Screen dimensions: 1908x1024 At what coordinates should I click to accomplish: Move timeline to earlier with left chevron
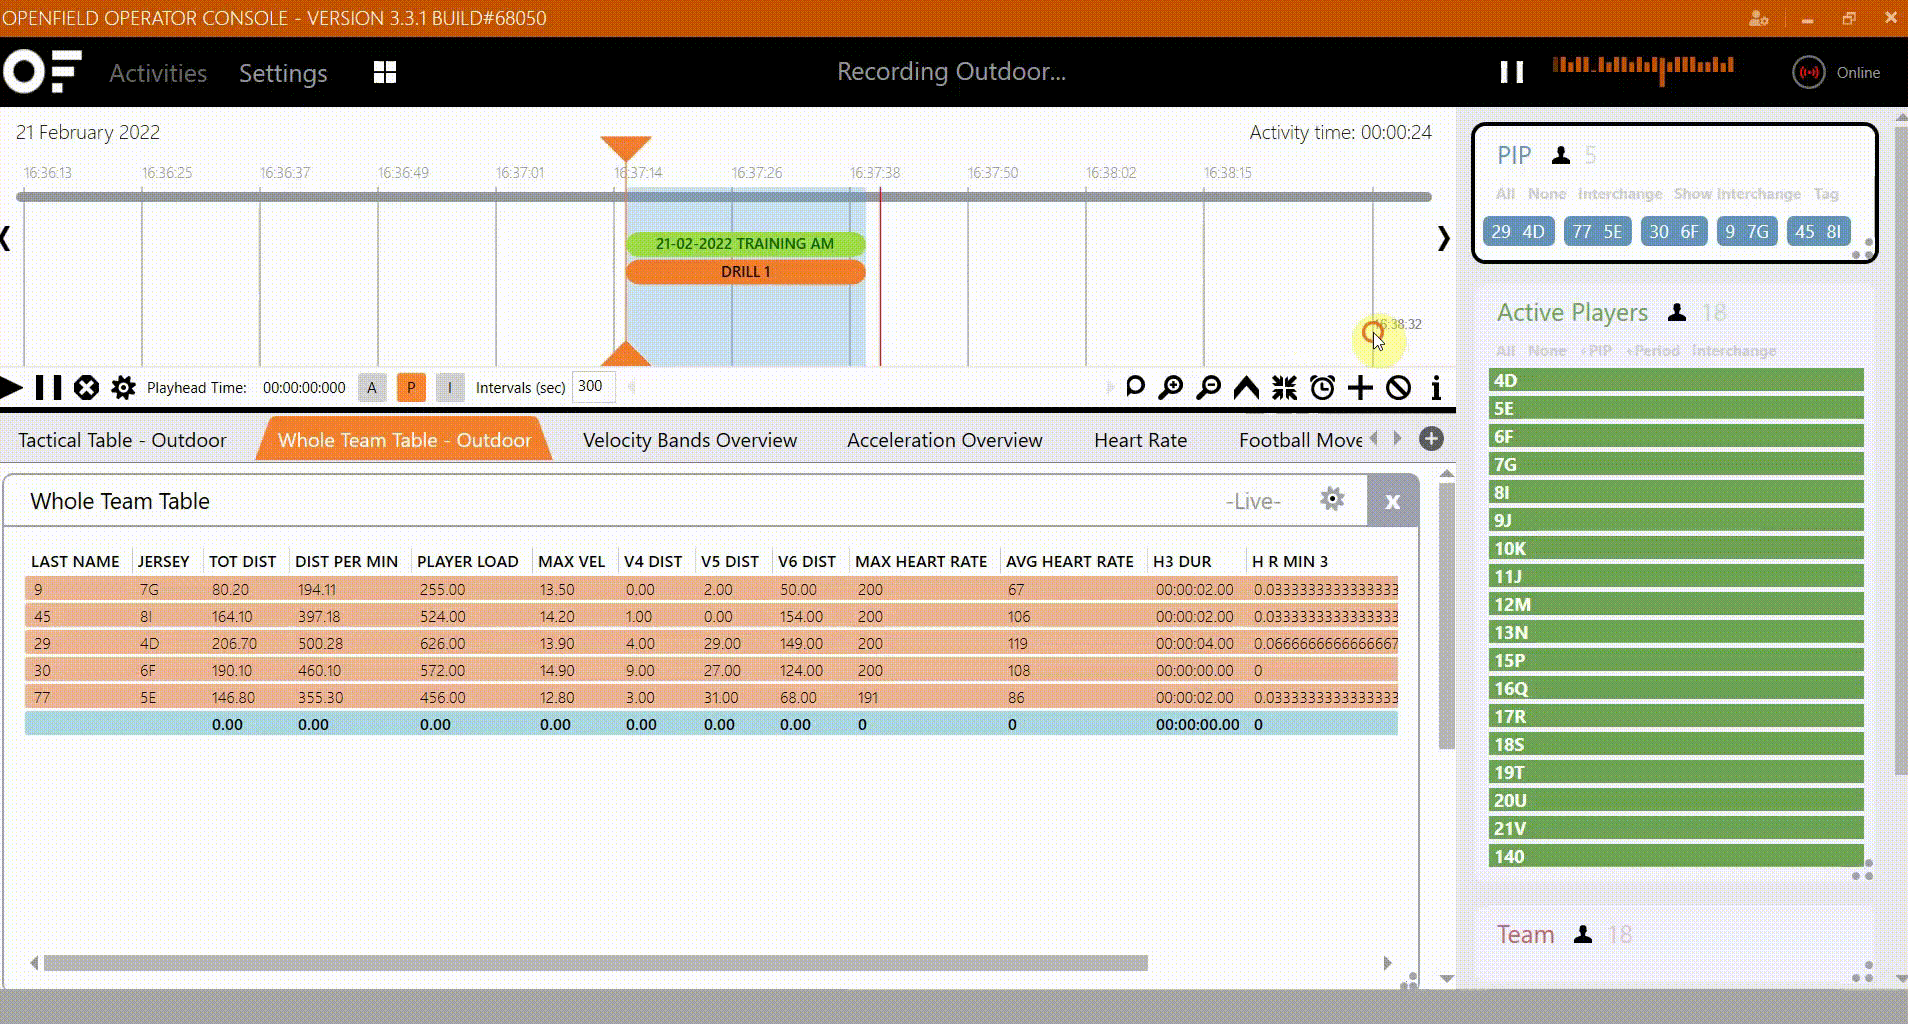click(6, 238)
